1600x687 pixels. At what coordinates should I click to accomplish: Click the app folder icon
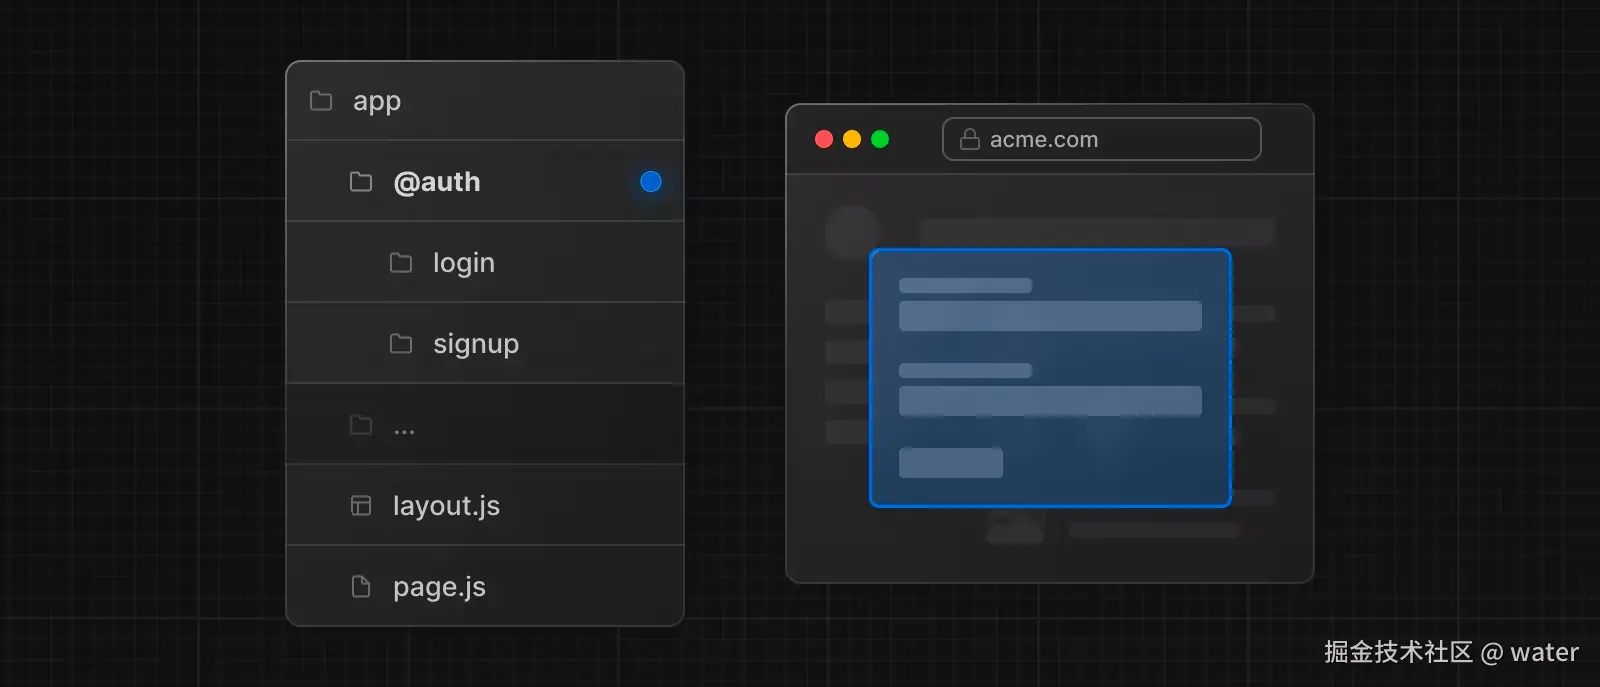point(321,101)
